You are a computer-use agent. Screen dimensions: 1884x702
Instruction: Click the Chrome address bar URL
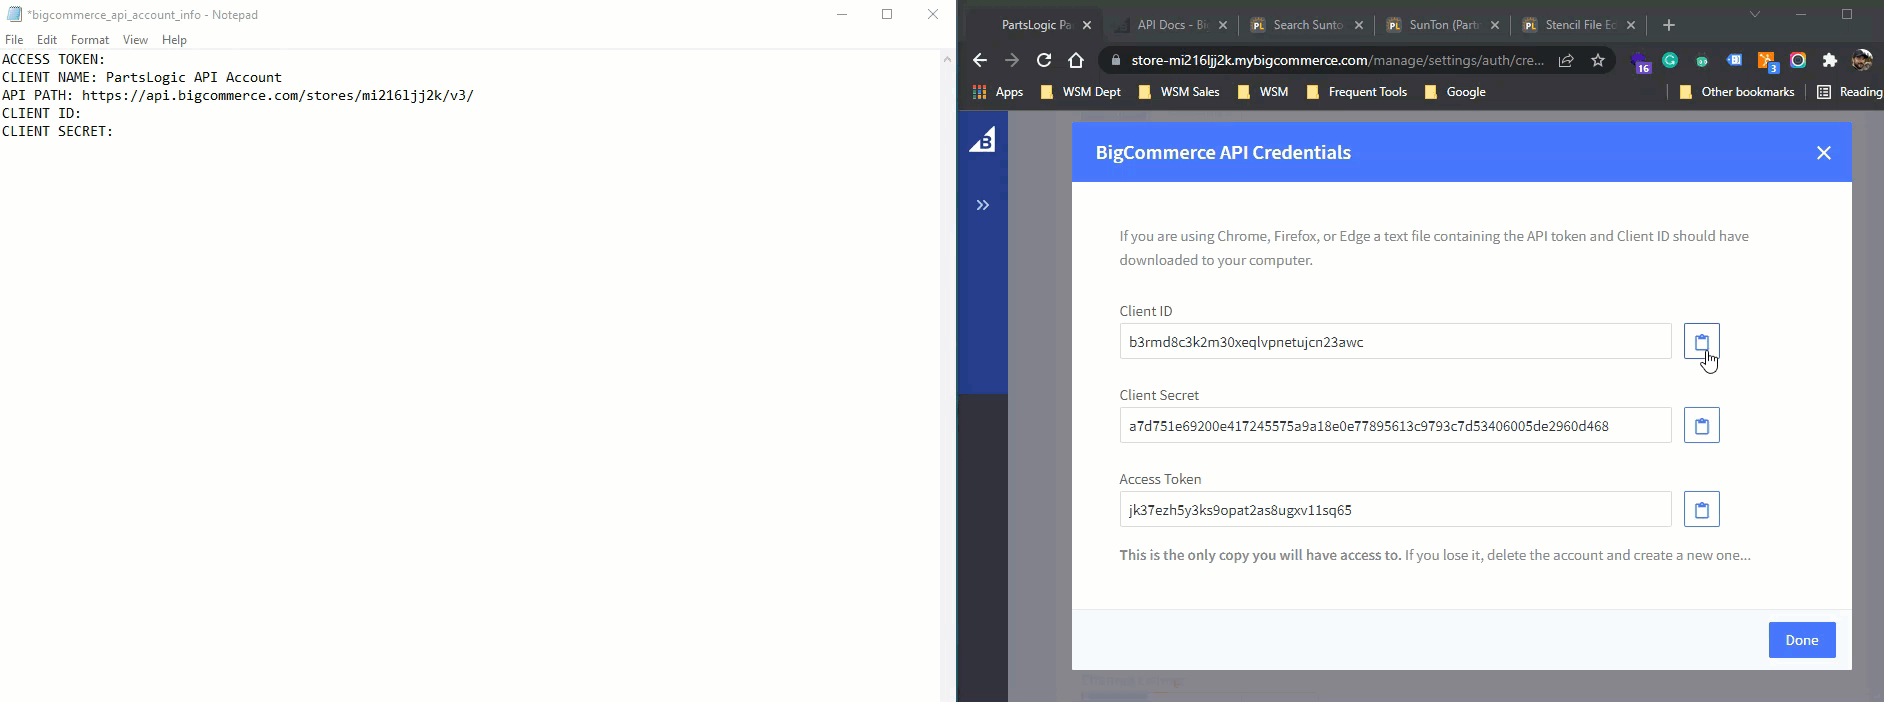pyautogui.click(x=1337, y=60)
